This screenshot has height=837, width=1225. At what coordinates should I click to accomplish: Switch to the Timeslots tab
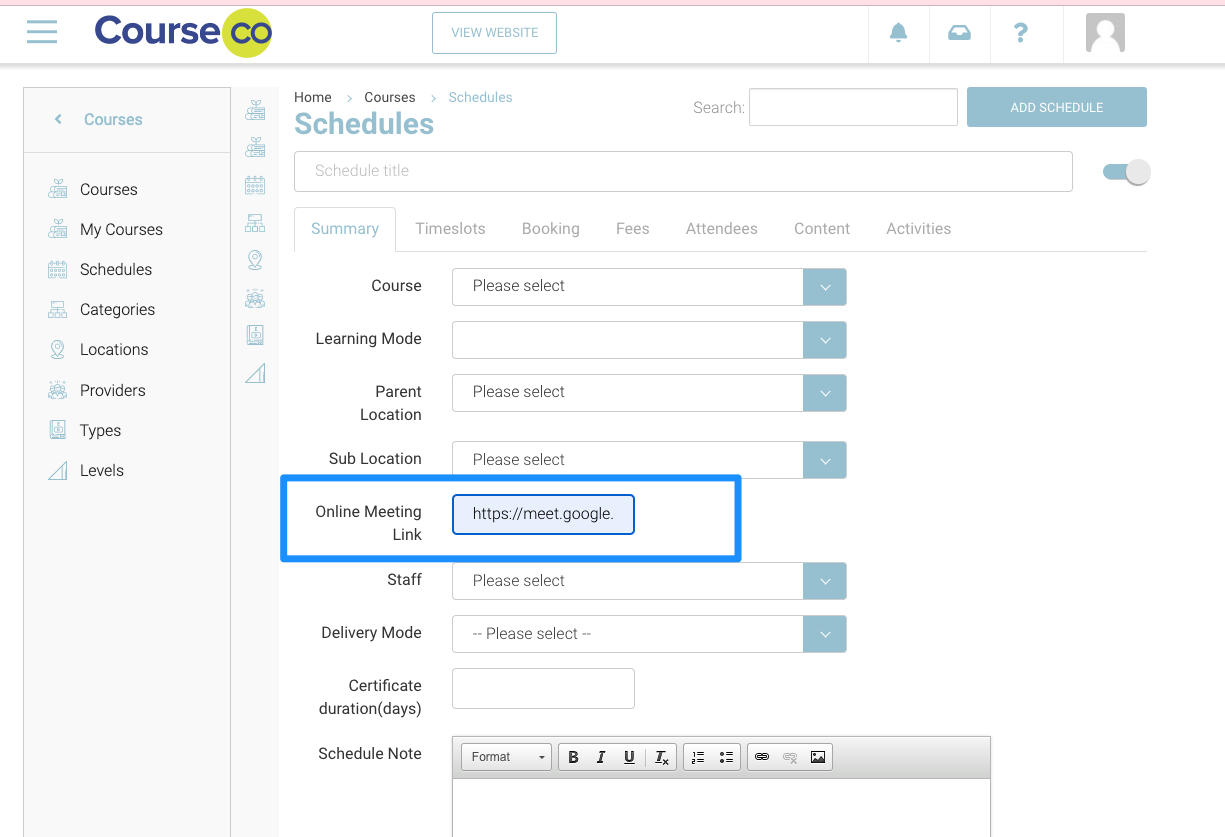450,229
